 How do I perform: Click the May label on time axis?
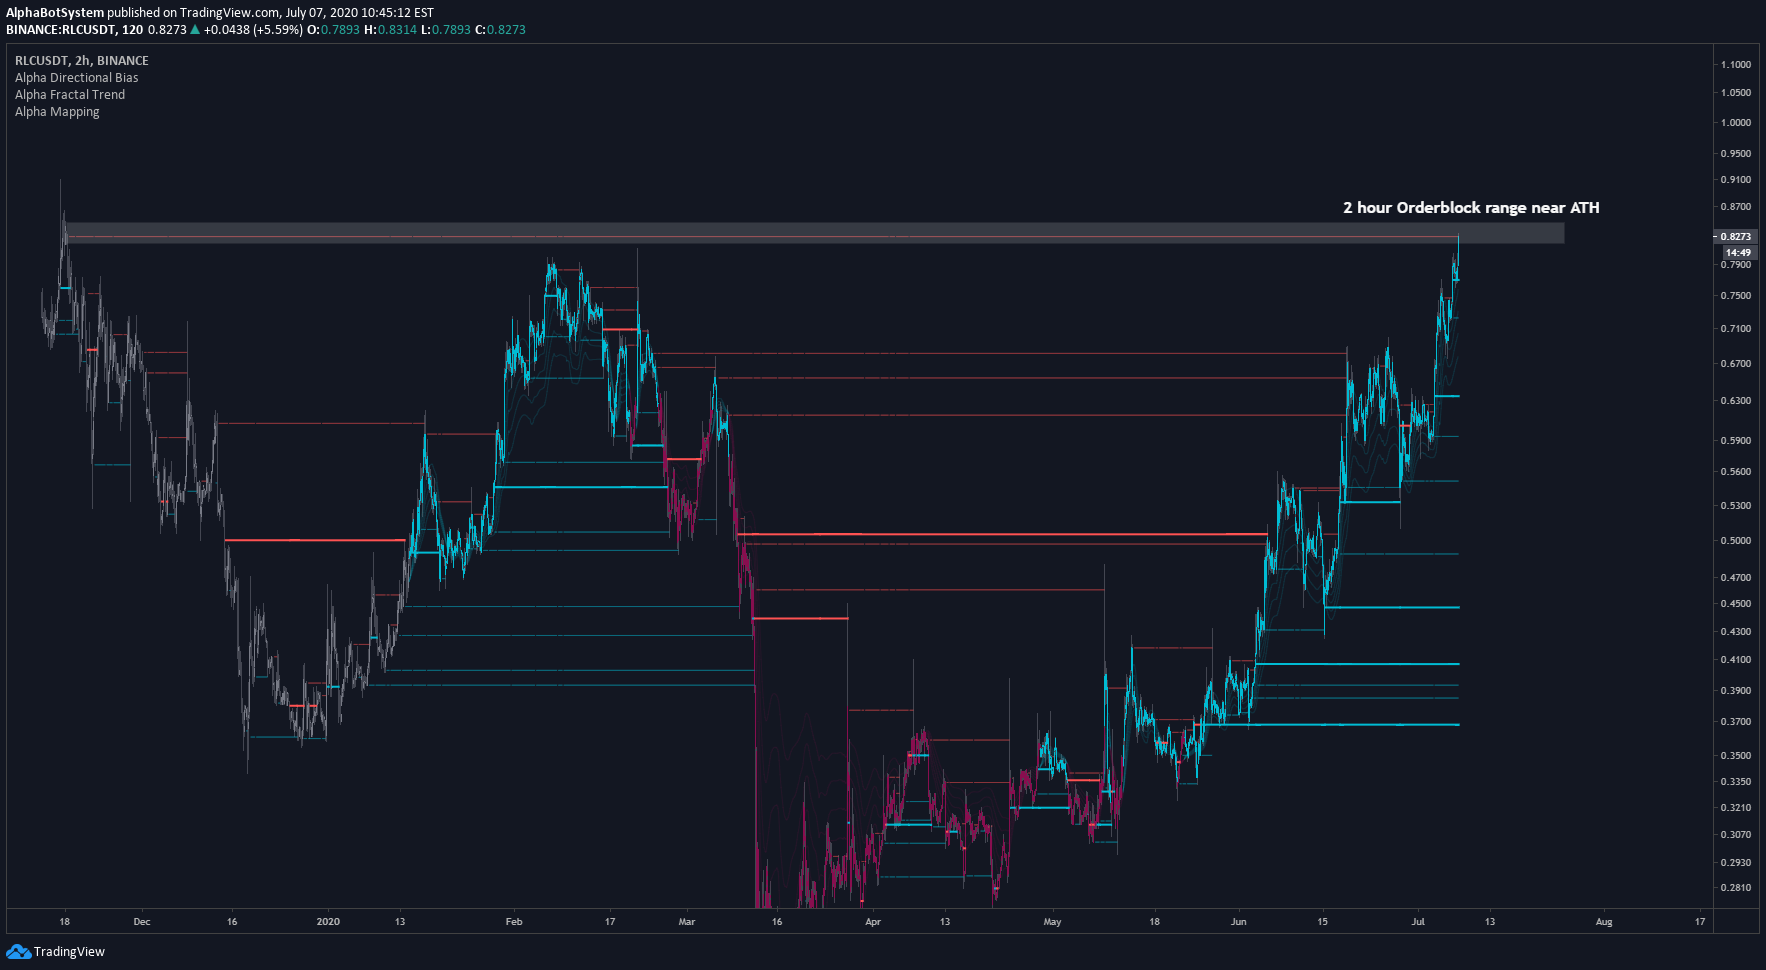click(1052, 922)
